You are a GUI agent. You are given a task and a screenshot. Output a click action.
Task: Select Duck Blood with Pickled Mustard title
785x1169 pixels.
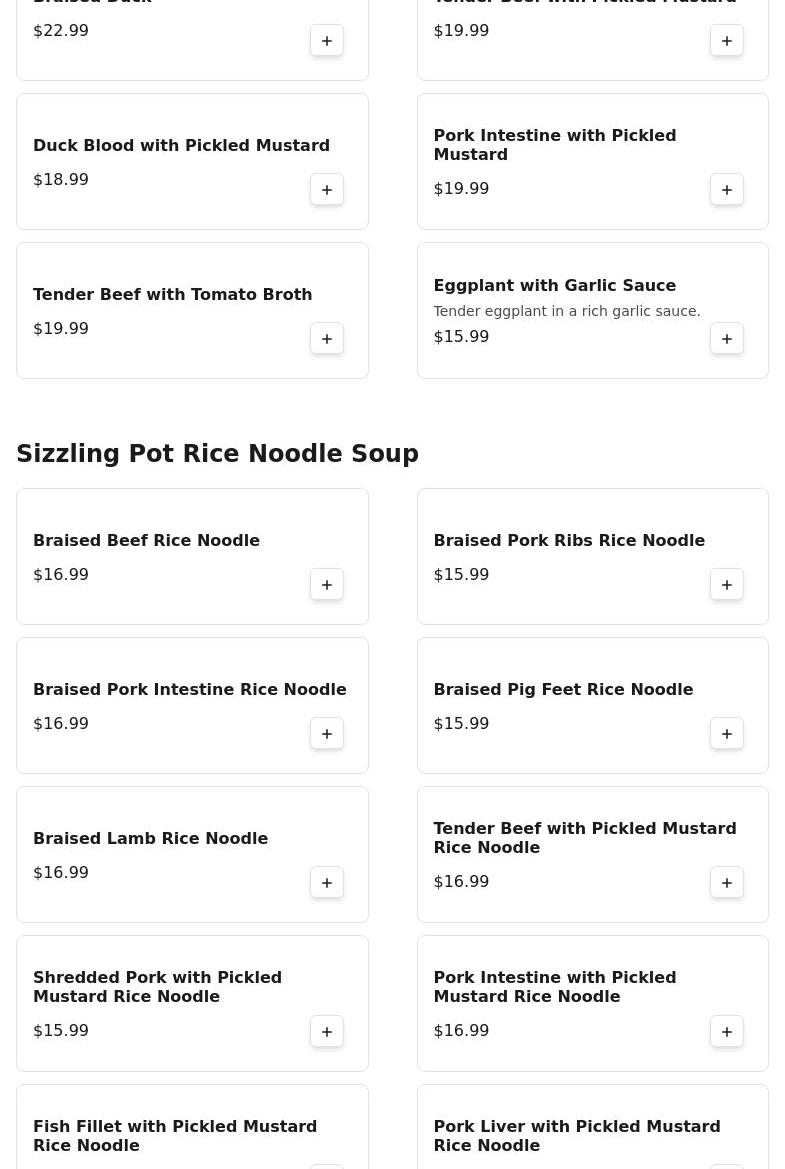click(181, 146)
